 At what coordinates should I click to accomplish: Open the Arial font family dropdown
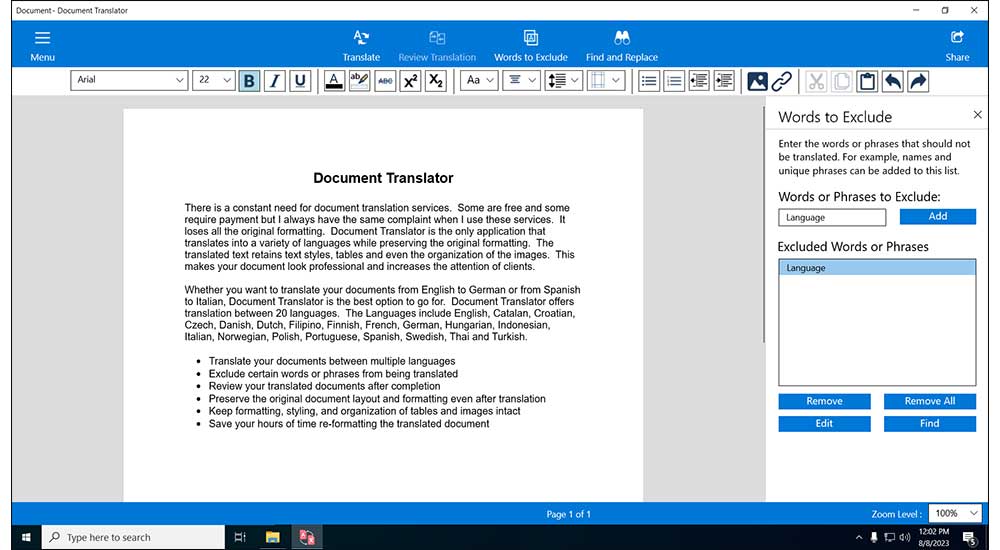tap(129, 80)
